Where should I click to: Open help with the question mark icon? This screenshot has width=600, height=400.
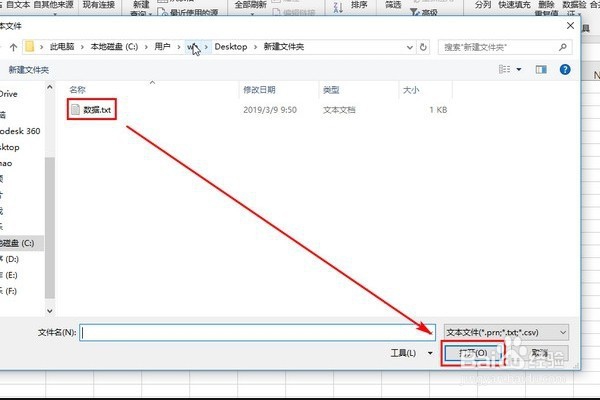point(565,69)
